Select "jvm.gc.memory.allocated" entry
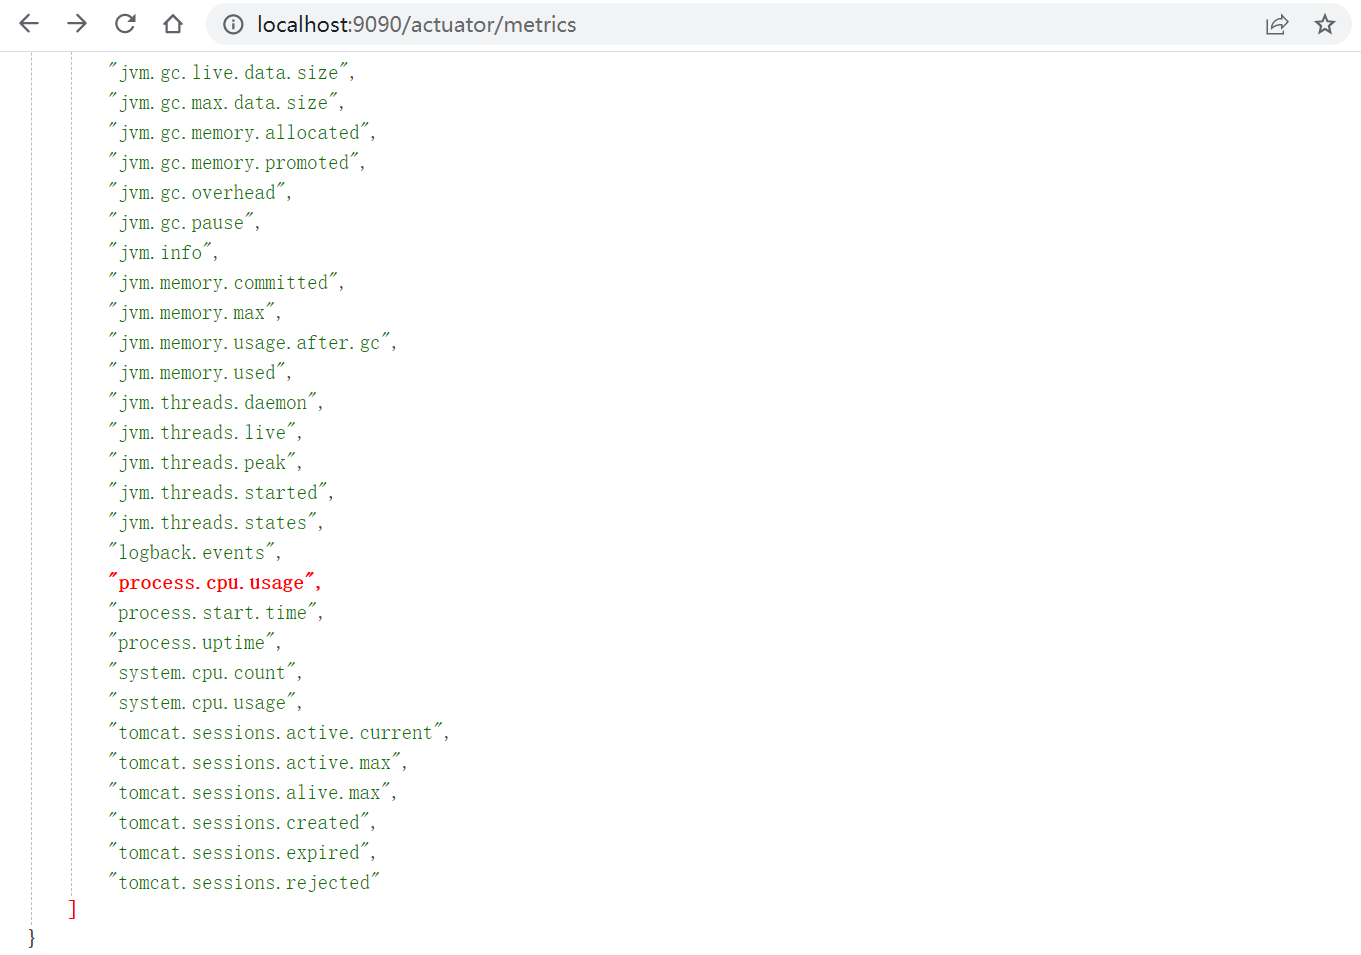The image size is (1361, 955). (x=239, y=133)
